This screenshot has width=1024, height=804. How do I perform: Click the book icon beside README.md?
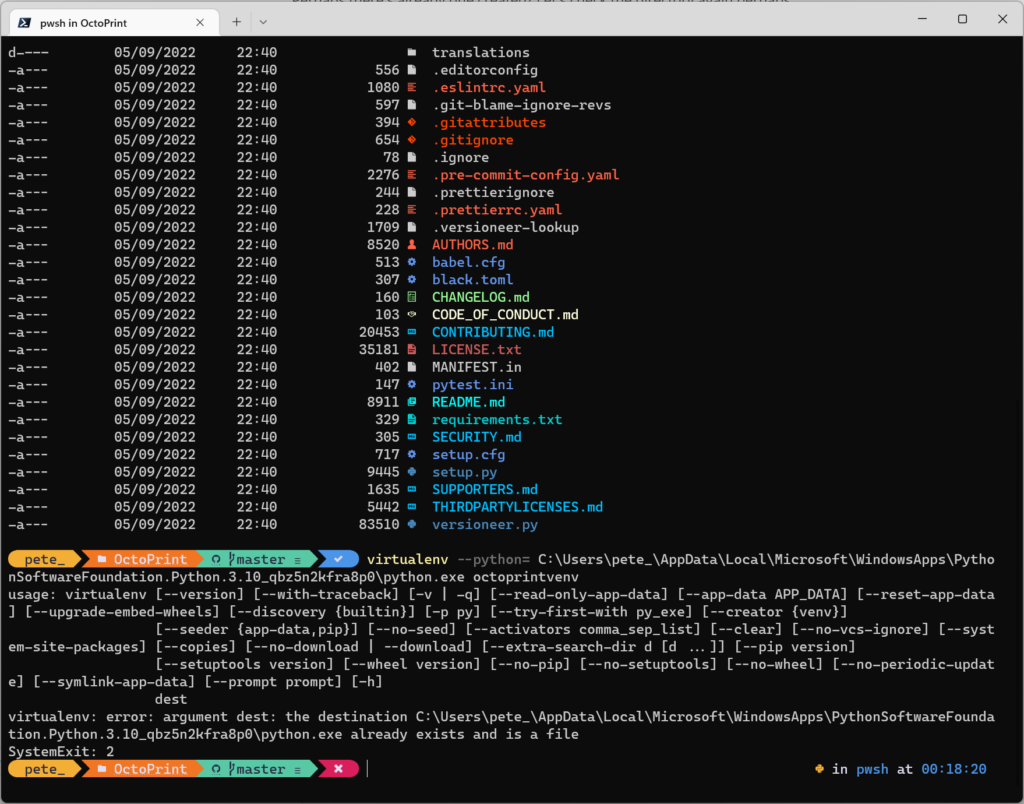(412, 402)
